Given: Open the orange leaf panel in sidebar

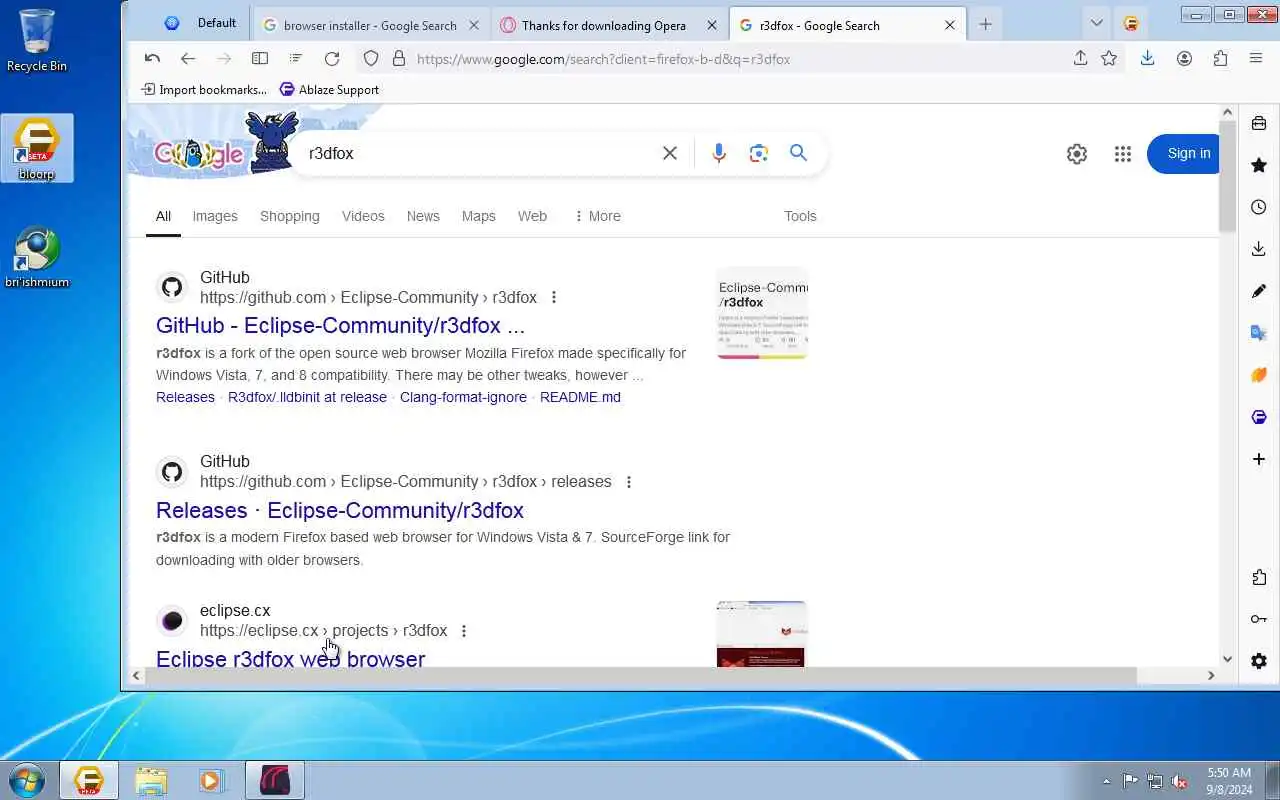Looking at the screenshot, I should (1259, 375).
